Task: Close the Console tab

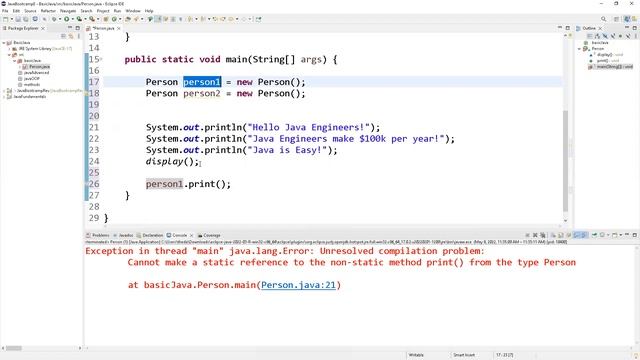Action: [191, 235]
